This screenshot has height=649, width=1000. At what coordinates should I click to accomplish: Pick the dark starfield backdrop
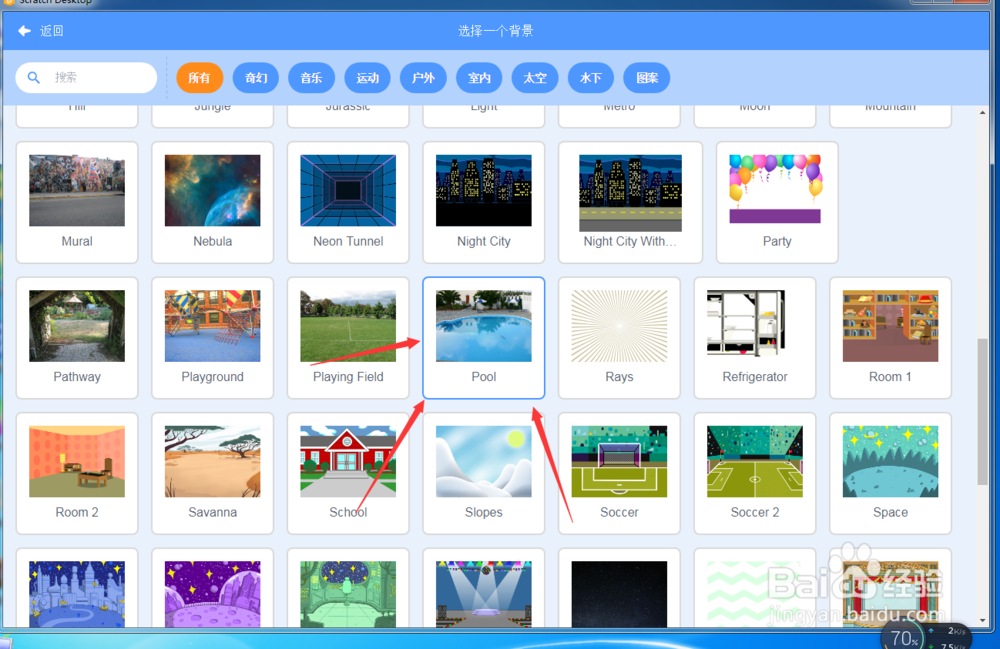click(619, 590)
